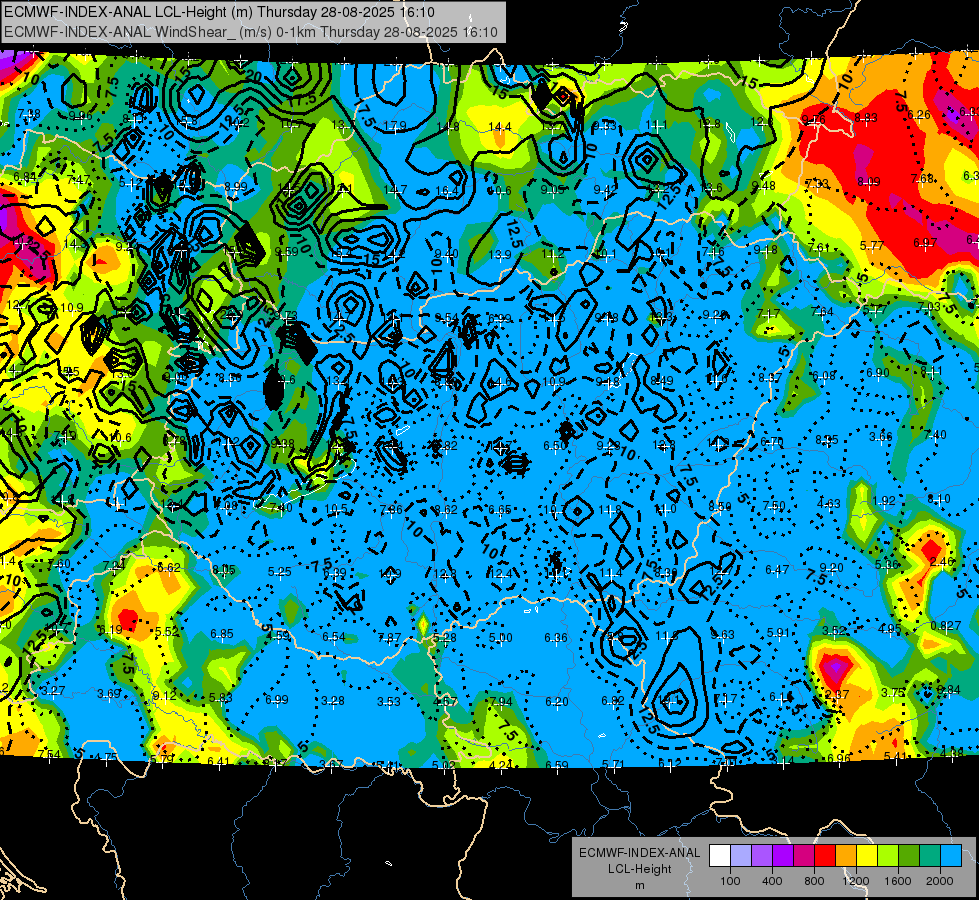This screenshot has width=979, height=900.
Task: Click the wind shear value 6.65
Action: click(x=500, y=510)
